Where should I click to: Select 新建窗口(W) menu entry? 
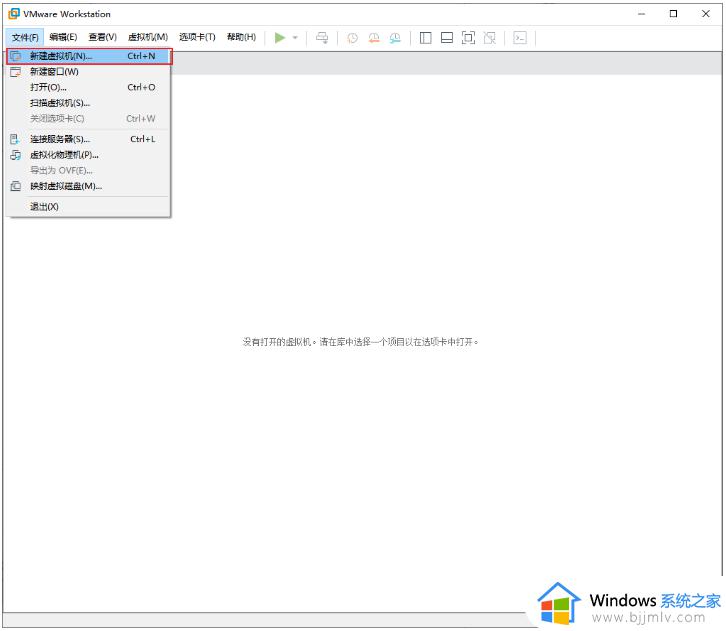[89, 72]
